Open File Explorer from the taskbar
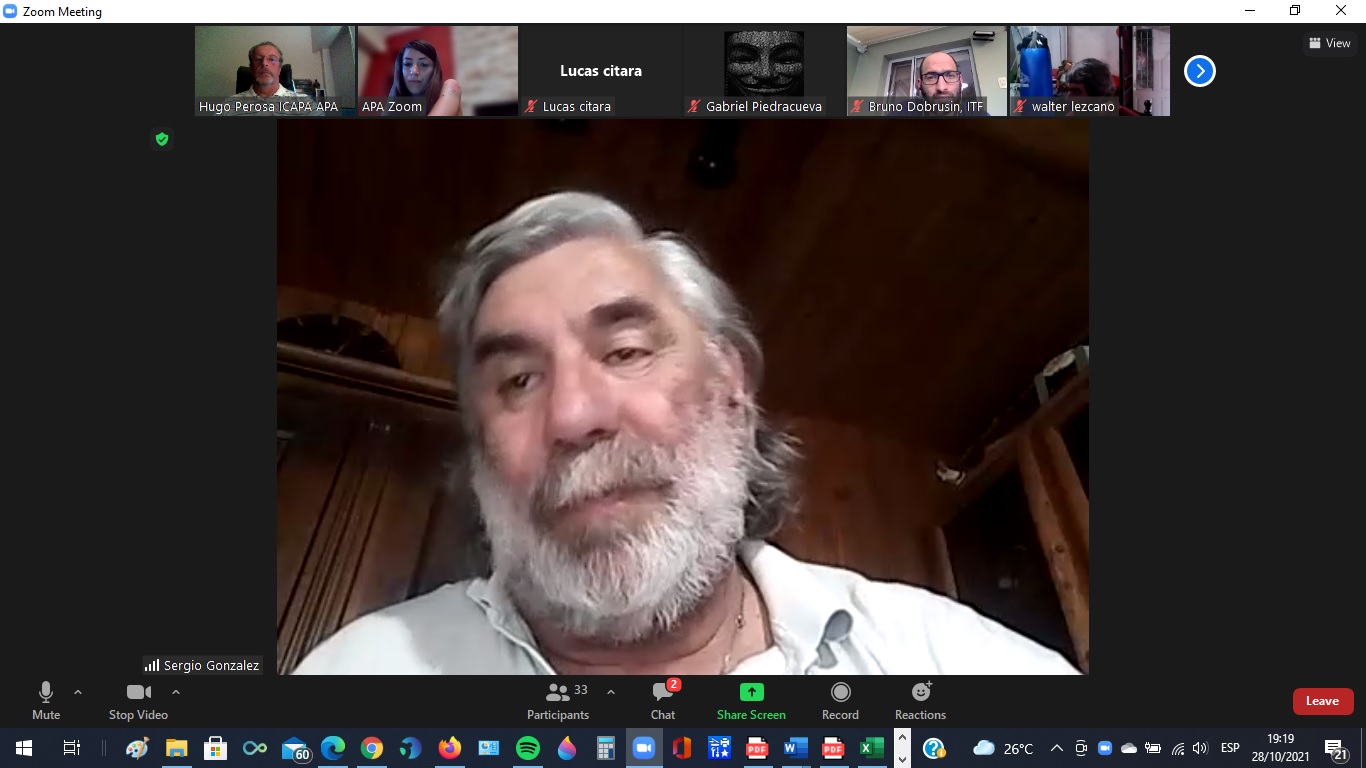The image size is (1366, 768). coord(176,747)
